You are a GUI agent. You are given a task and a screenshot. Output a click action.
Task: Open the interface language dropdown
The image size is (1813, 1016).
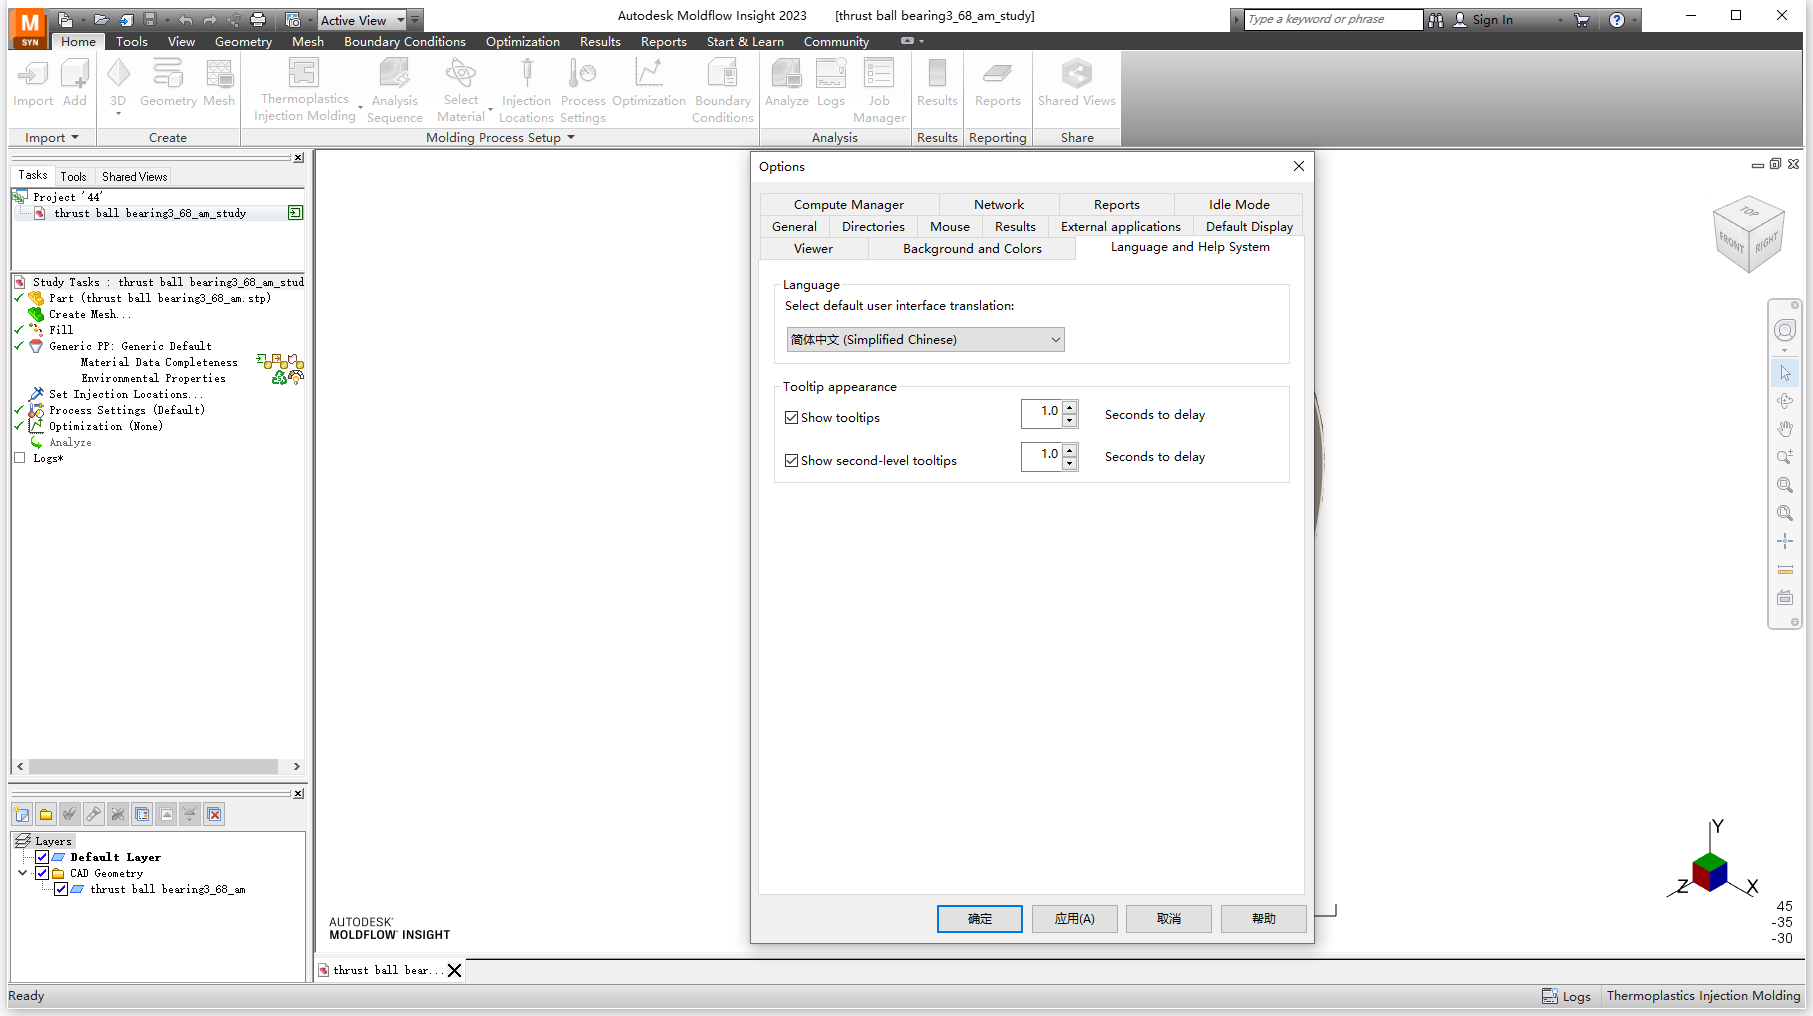pyautogui.click(x=925, y=340)
